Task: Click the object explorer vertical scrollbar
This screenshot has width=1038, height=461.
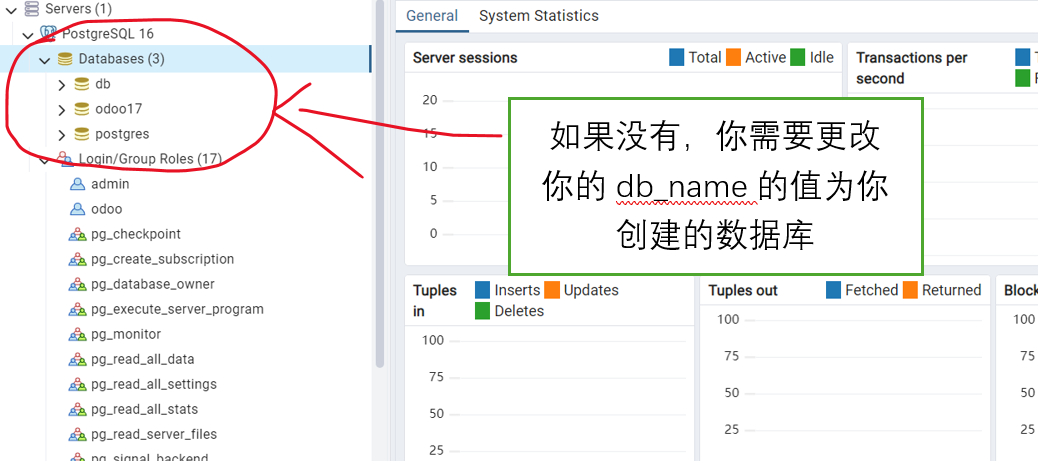Action: (380, 183)
